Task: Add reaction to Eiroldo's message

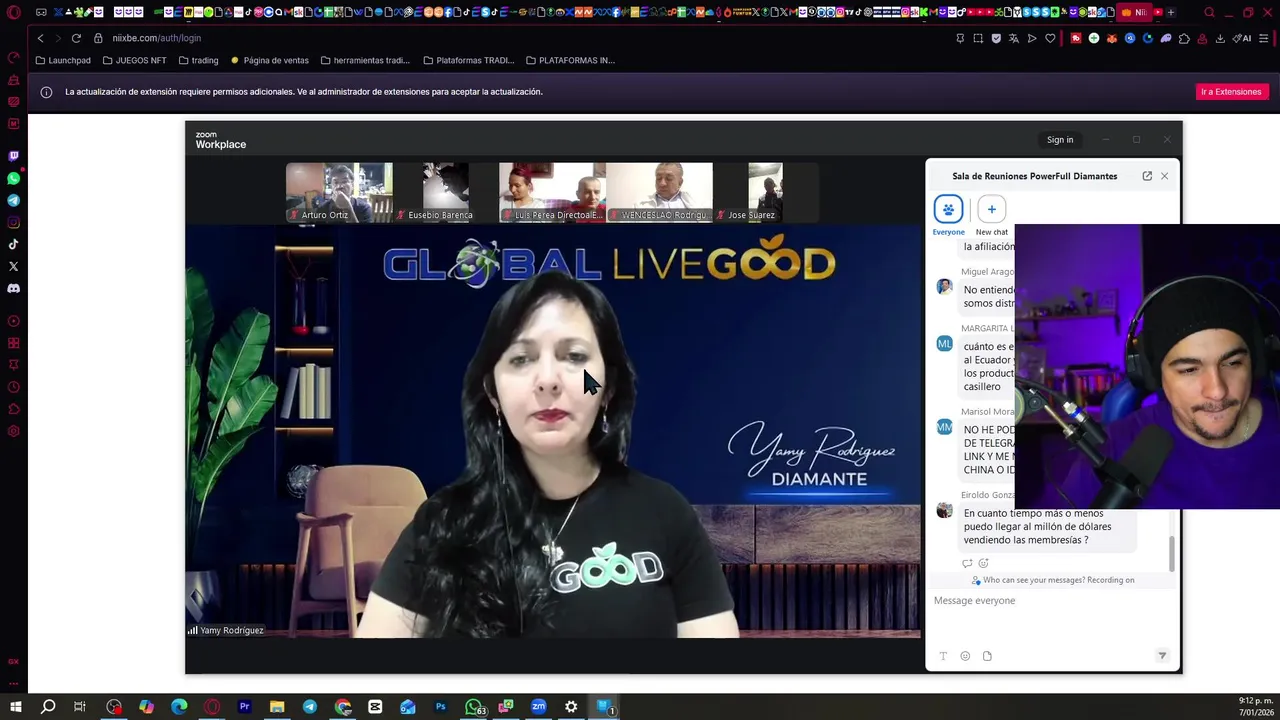Action: pyautogui.click(x=984, y=563)
